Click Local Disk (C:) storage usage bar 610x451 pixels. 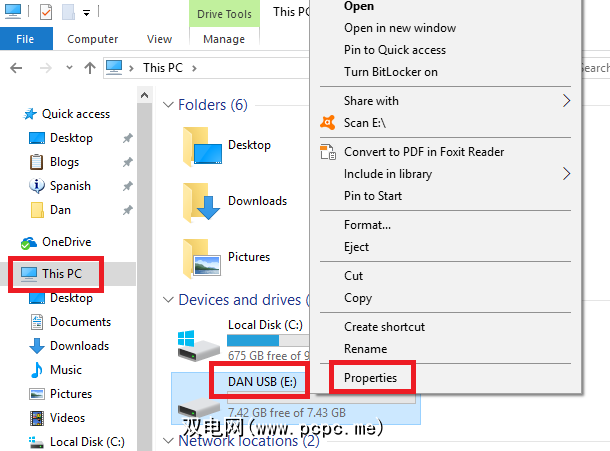click(268, 341)
